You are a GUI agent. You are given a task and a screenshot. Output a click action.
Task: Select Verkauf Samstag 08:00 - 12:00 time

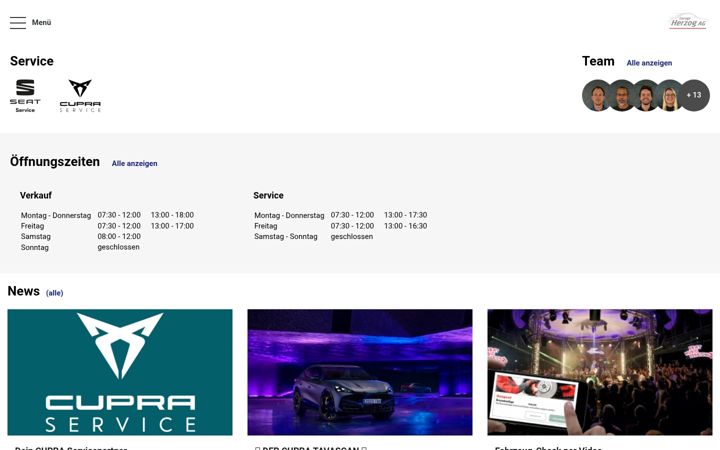119,236
